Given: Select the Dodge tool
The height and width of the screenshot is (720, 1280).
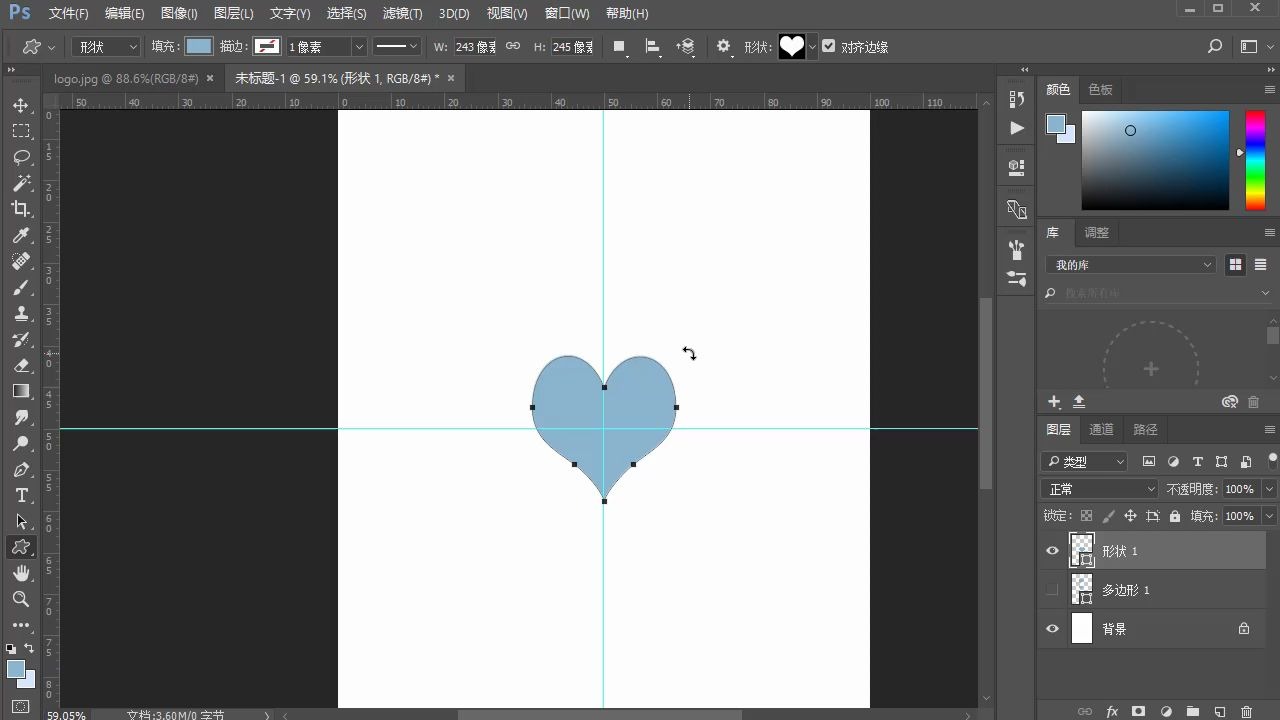Looking at the screenshot, I should pos(21,443).
